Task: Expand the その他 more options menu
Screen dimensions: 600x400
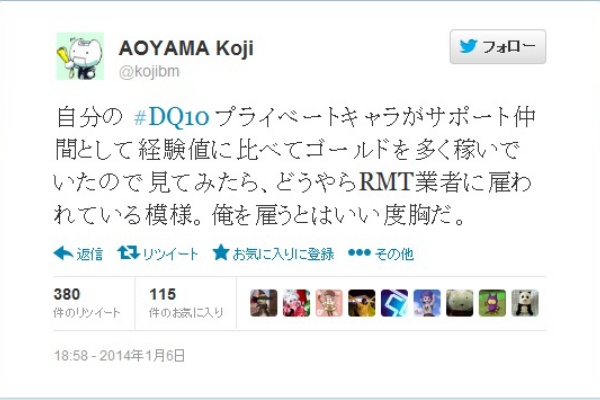Action: click(381, 253)
